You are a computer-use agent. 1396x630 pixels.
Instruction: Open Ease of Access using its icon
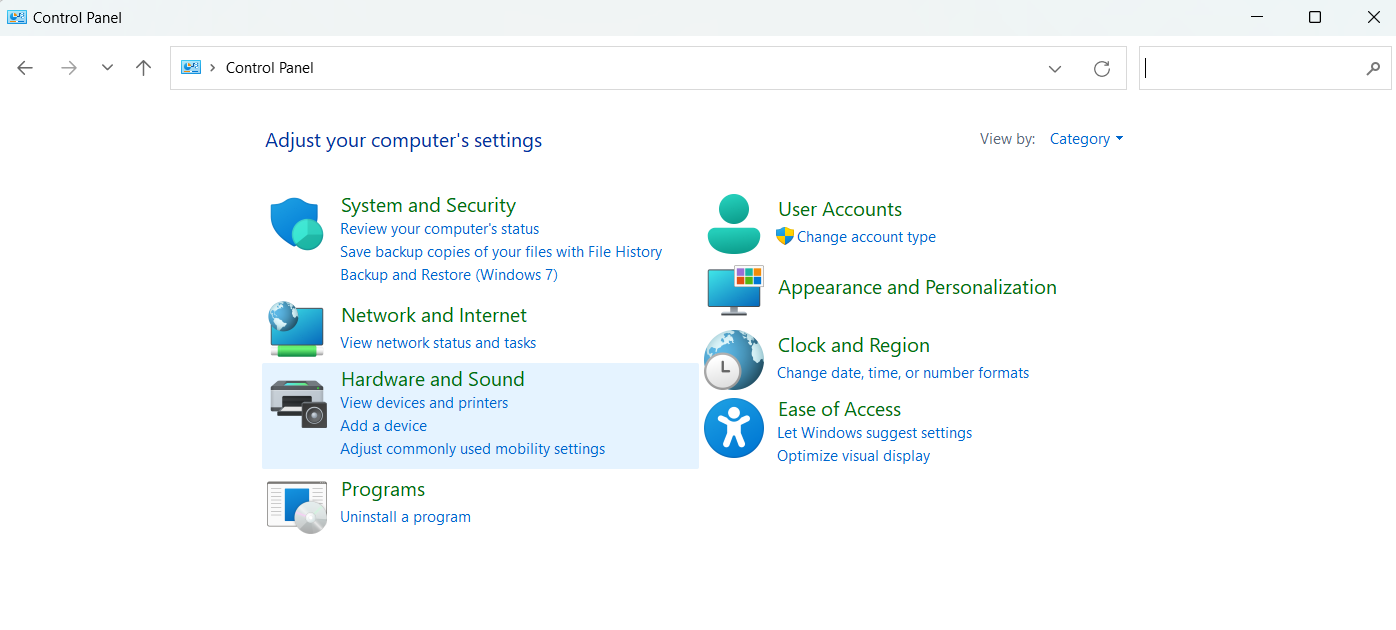(x=733, y=428)
